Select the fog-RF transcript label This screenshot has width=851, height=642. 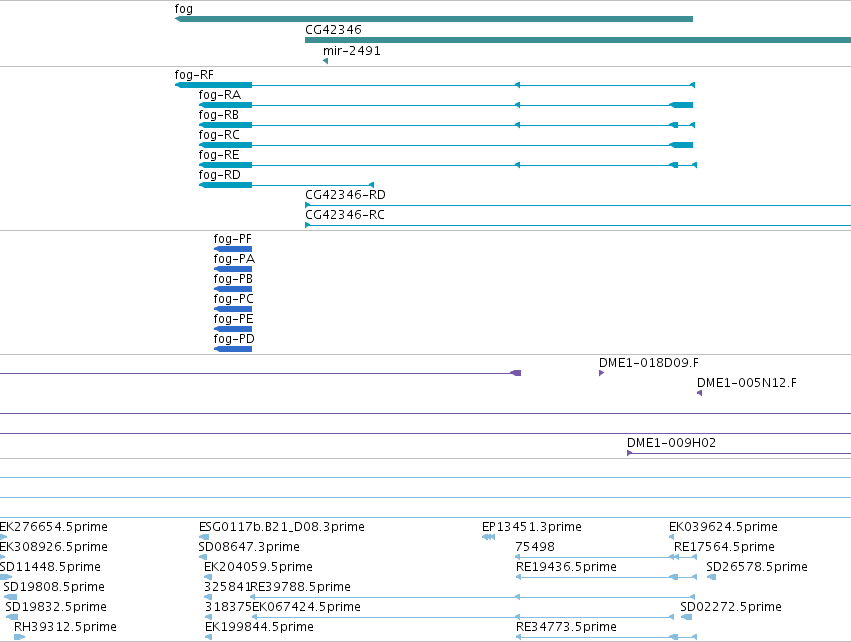coord(194,74)
